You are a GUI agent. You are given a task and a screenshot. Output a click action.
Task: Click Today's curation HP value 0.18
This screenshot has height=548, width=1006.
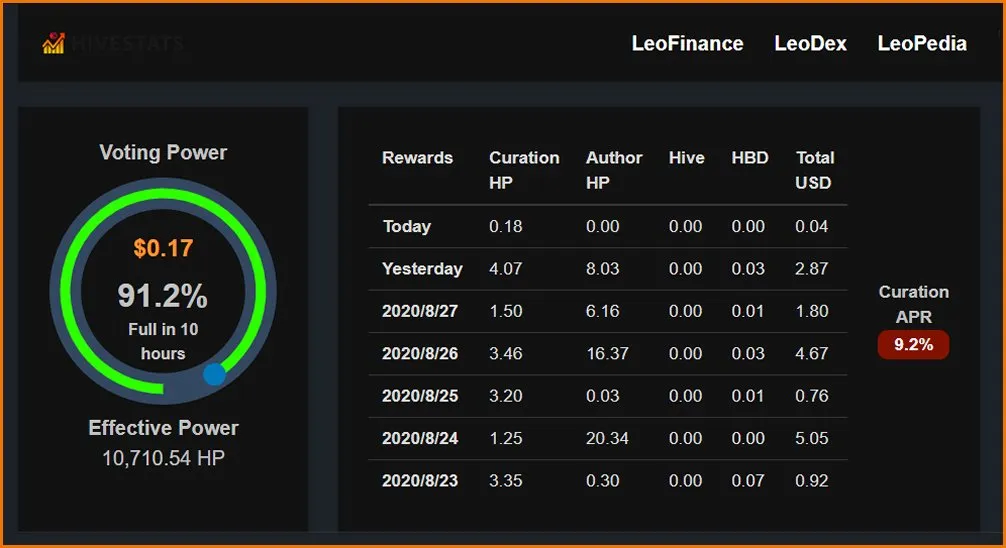pos(506,227)
